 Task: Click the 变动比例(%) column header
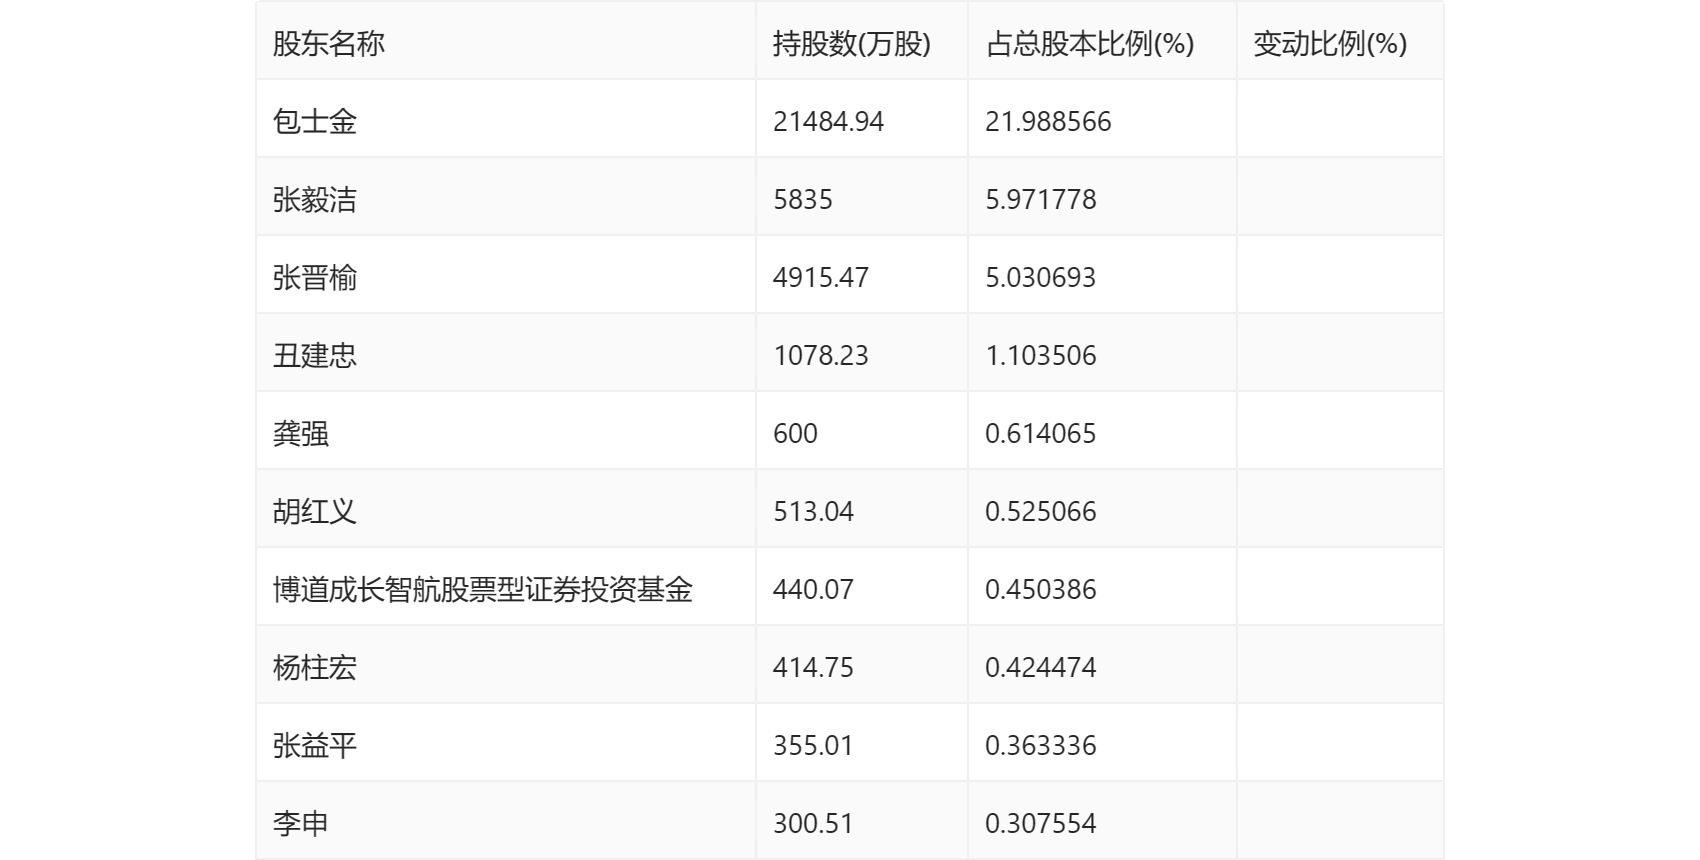click(1330, 43)
